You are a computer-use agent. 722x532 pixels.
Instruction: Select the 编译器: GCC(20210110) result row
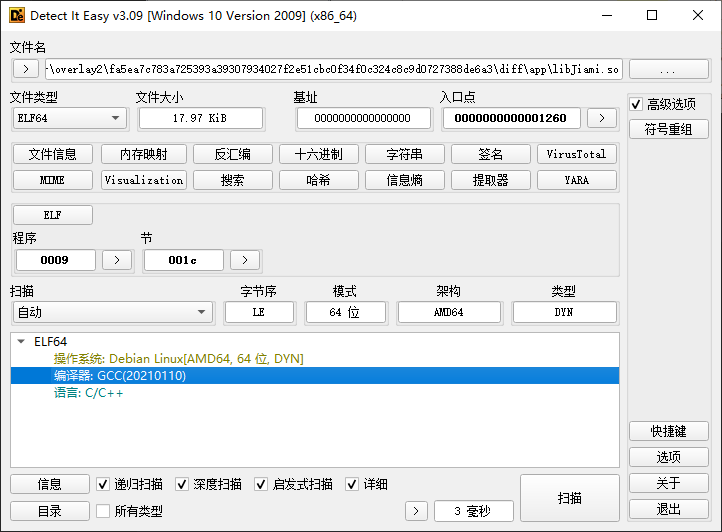120,376
